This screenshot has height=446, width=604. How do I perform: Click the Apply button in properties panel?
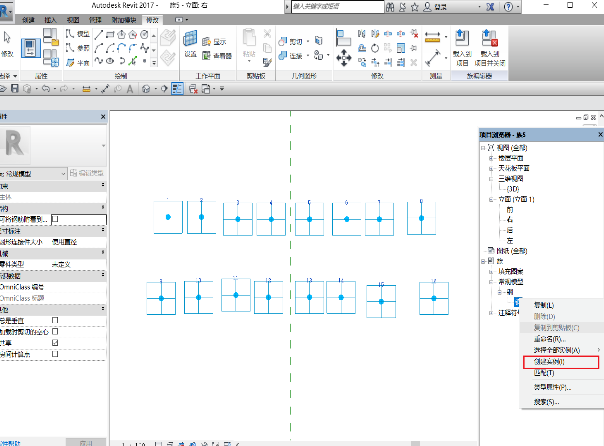(85, 442)
